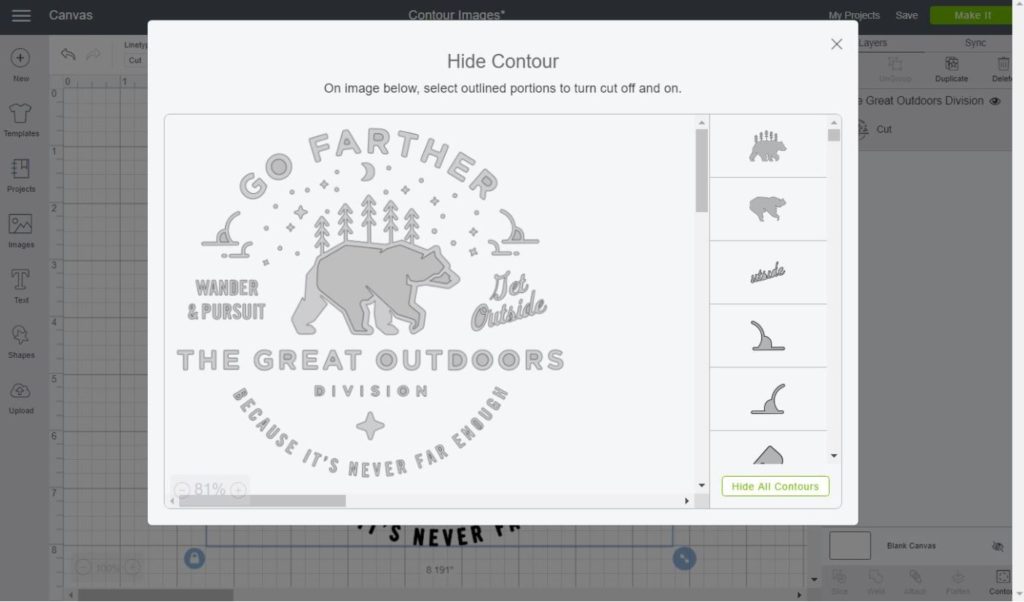Click the Redo arrow
Screen dimensions: 1024x602
[x=93, y=54]
